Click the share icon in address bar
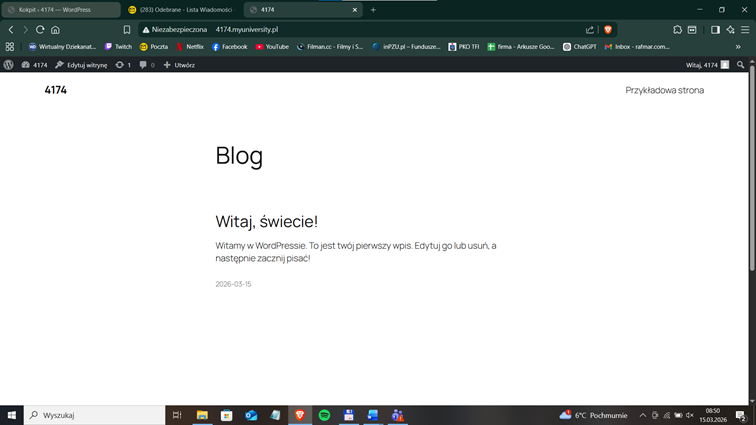This screenshot has width=756, height=425. click(590, 30)
